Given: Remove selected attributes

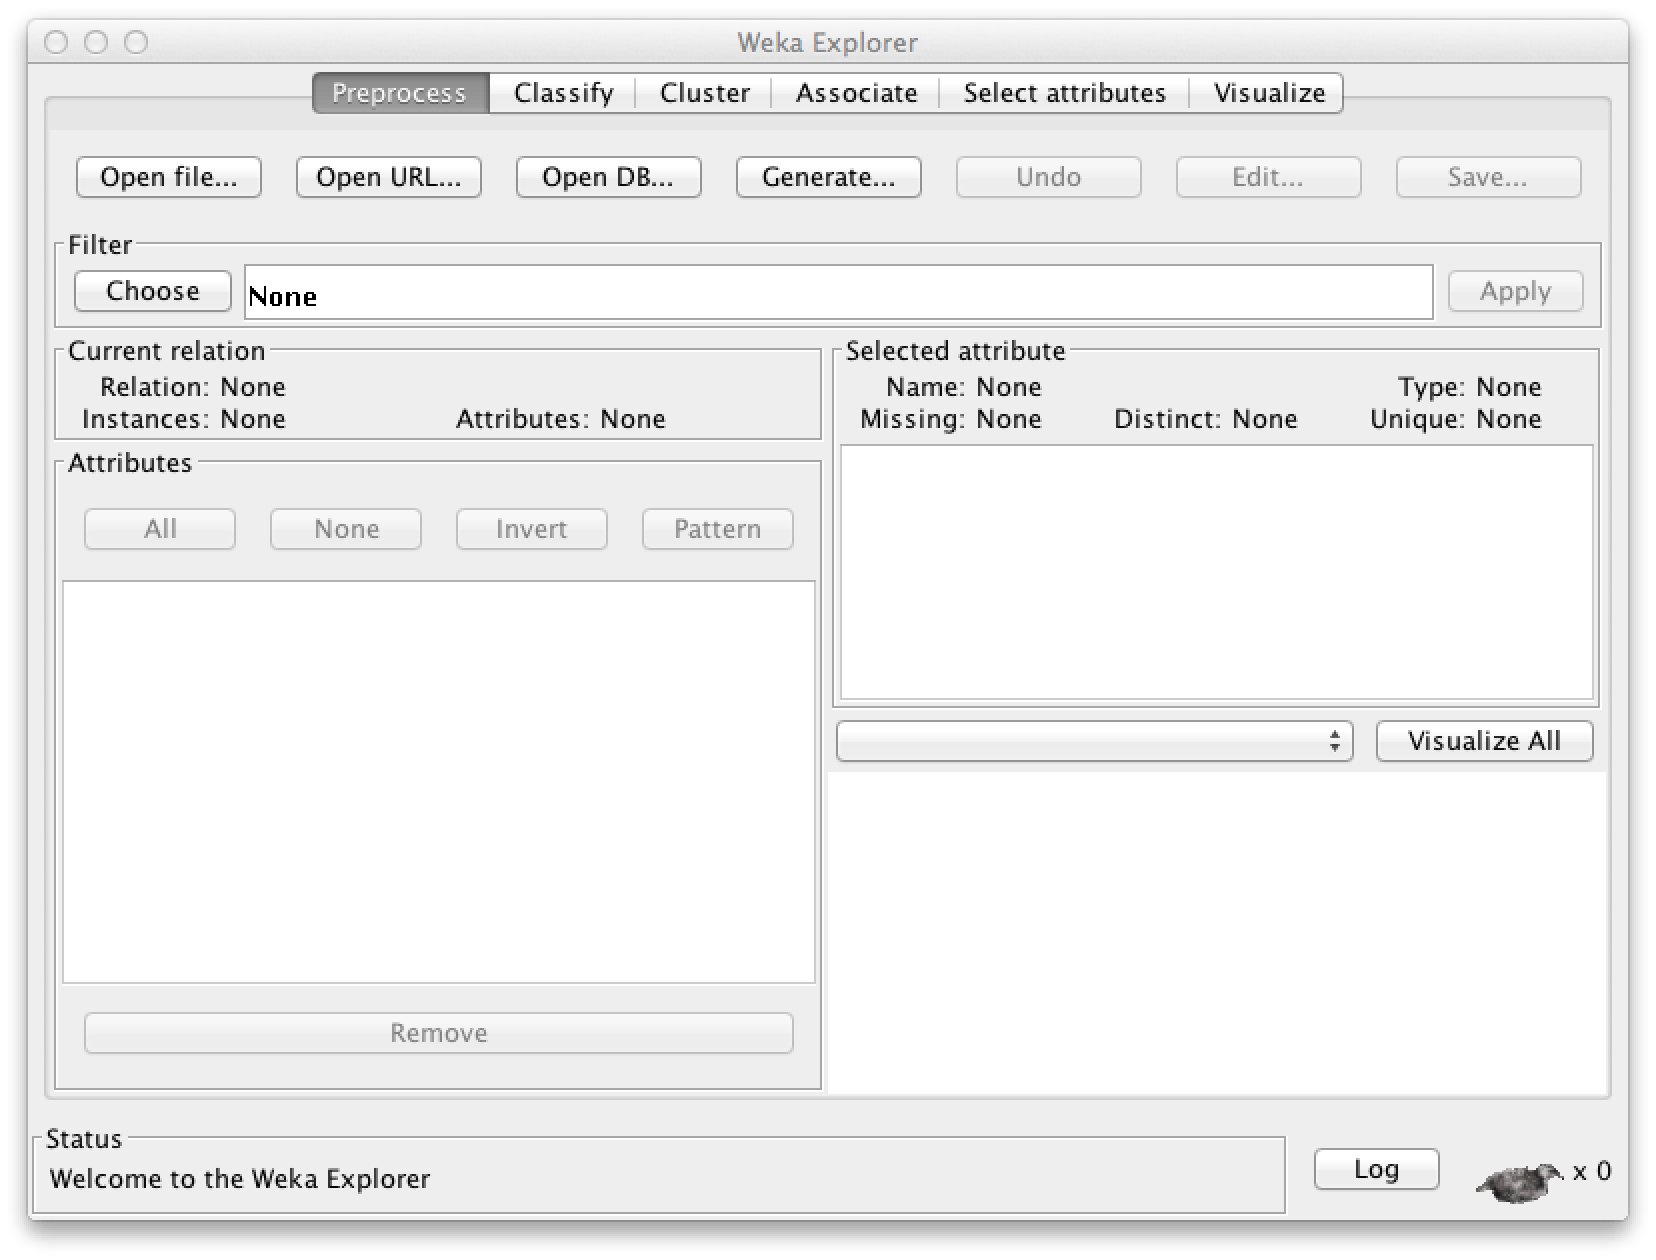Looking at the screenshot, I should point(439,1033).
